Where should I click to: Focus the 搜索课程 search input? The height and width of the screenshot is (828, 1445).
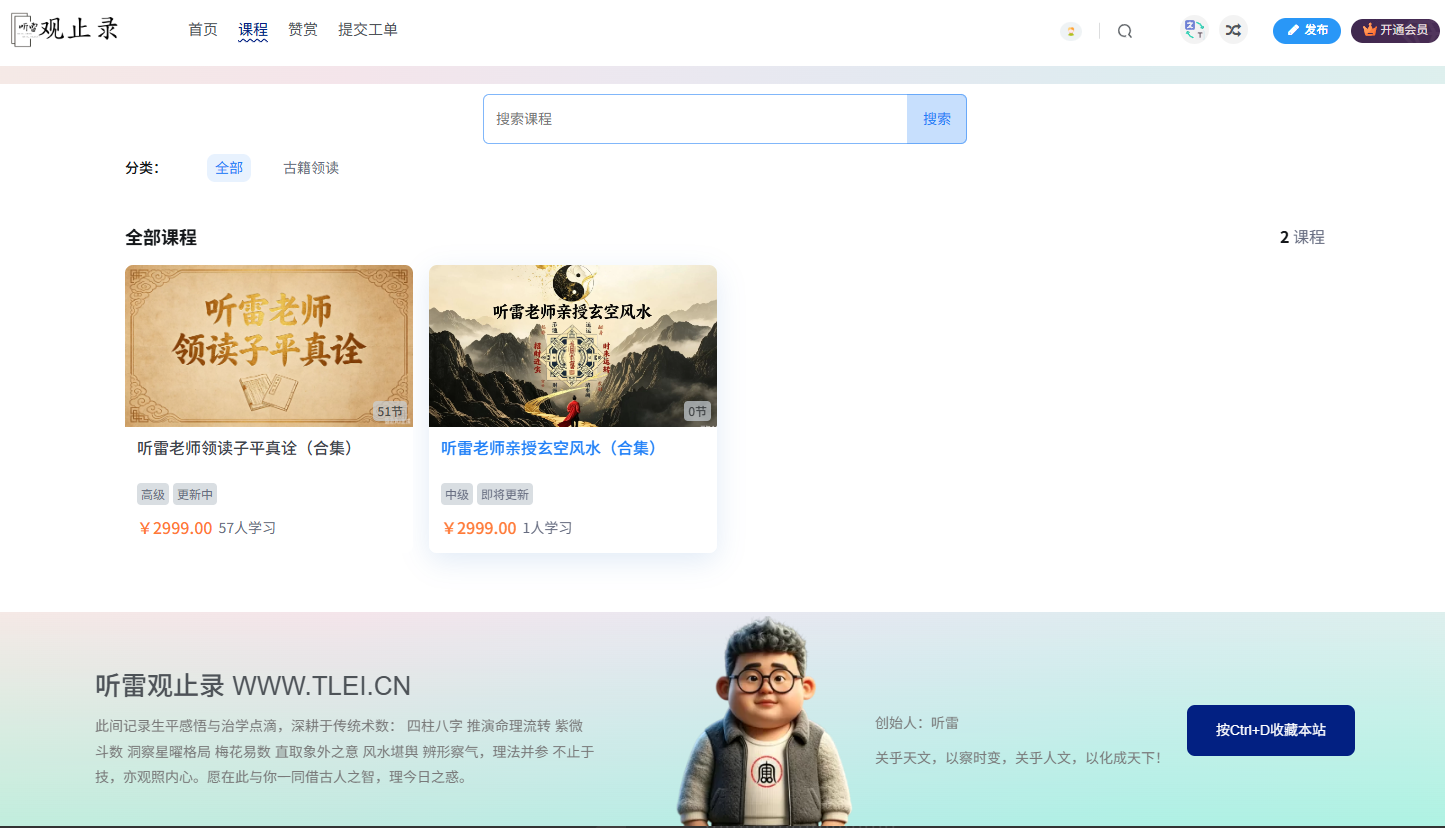695,119
